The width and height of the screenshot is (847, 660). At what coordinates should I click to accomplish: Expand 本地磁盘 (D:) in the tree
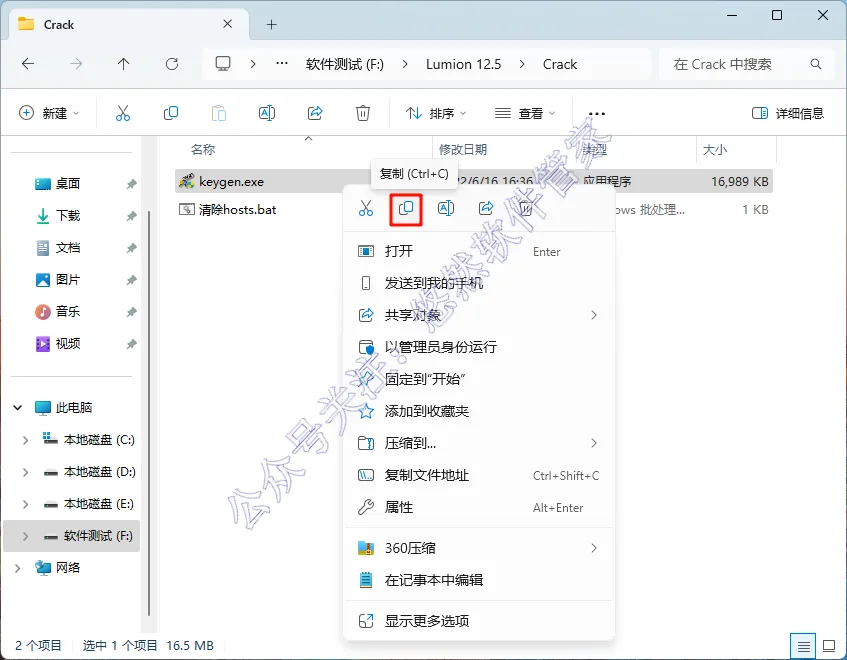click(25, 472)
